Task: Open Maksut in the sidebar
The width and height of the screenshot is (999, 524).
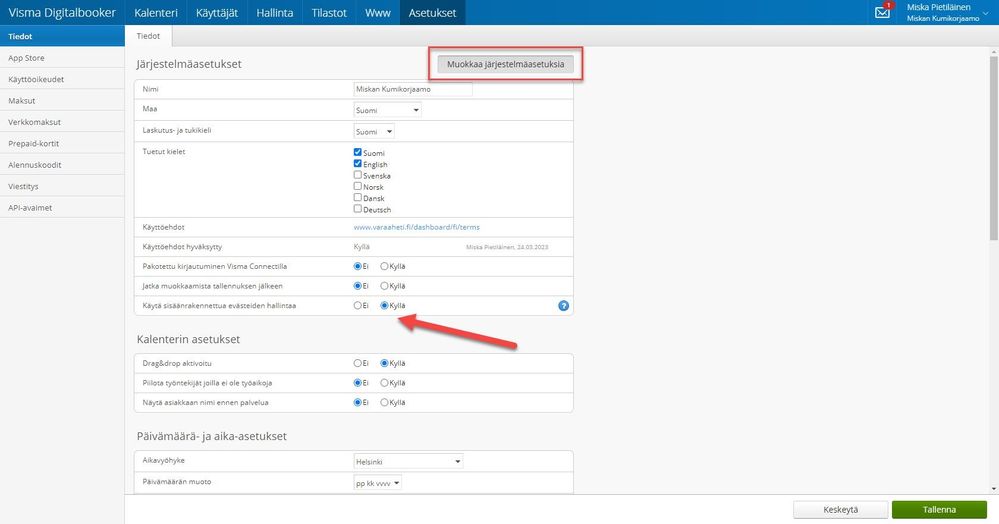Action: 62,101
